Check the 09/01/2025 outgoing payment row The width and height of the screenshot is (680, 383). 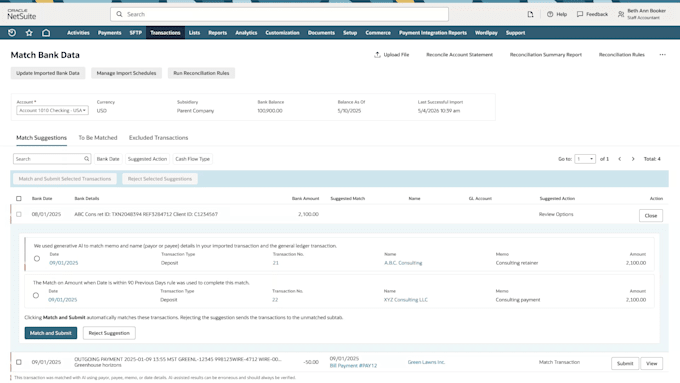click(19, 362)
